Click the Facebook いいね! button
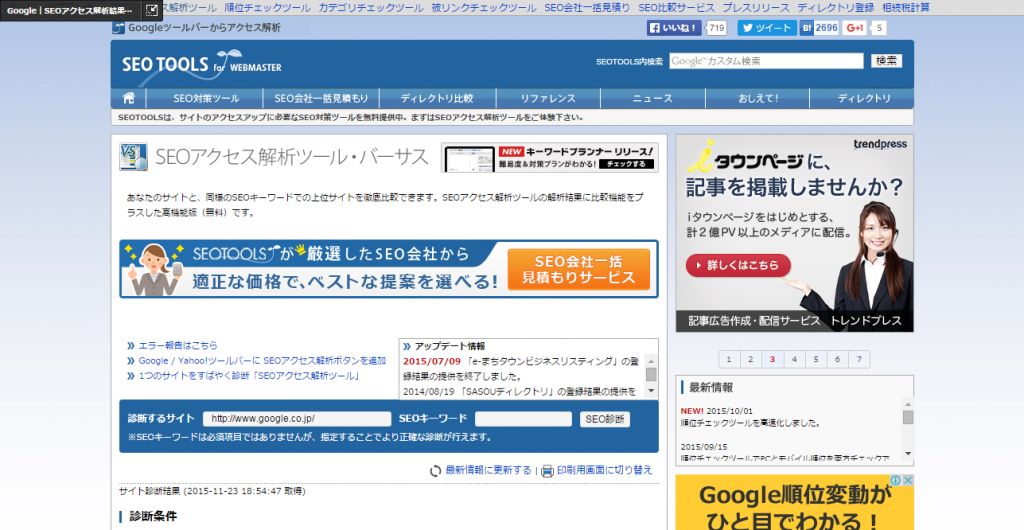 tap(674, 28)
